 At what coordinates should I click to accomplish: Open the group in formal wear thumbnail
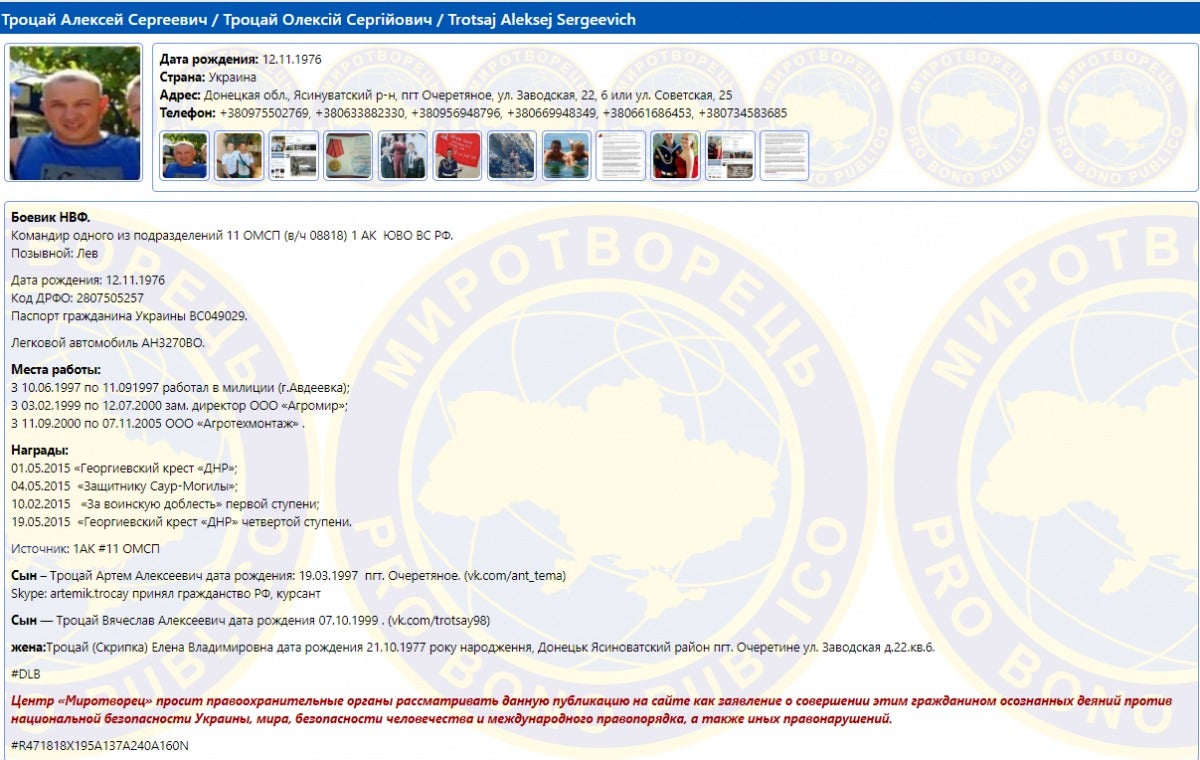pos(403,156)
